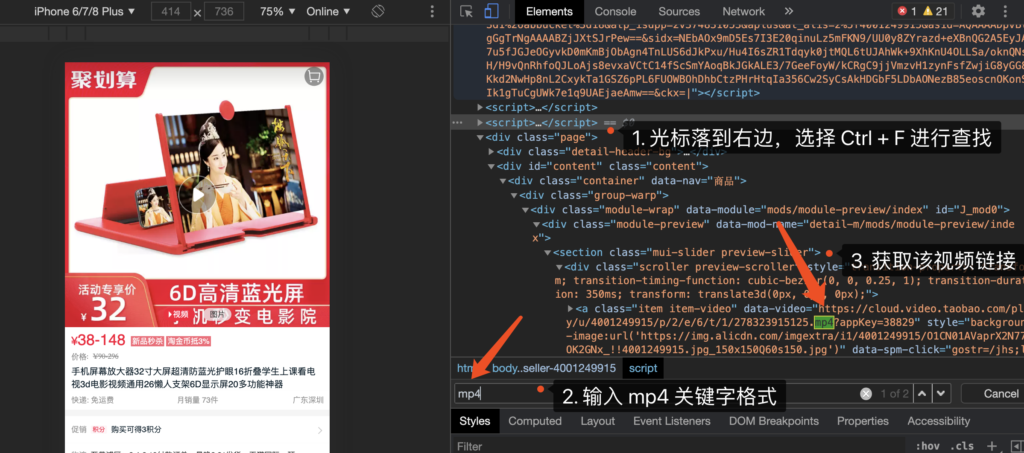Rotate the device viewport orientation
This screenshot has width=1024, height=453.
pyautogui.click(x=377, y=11)
